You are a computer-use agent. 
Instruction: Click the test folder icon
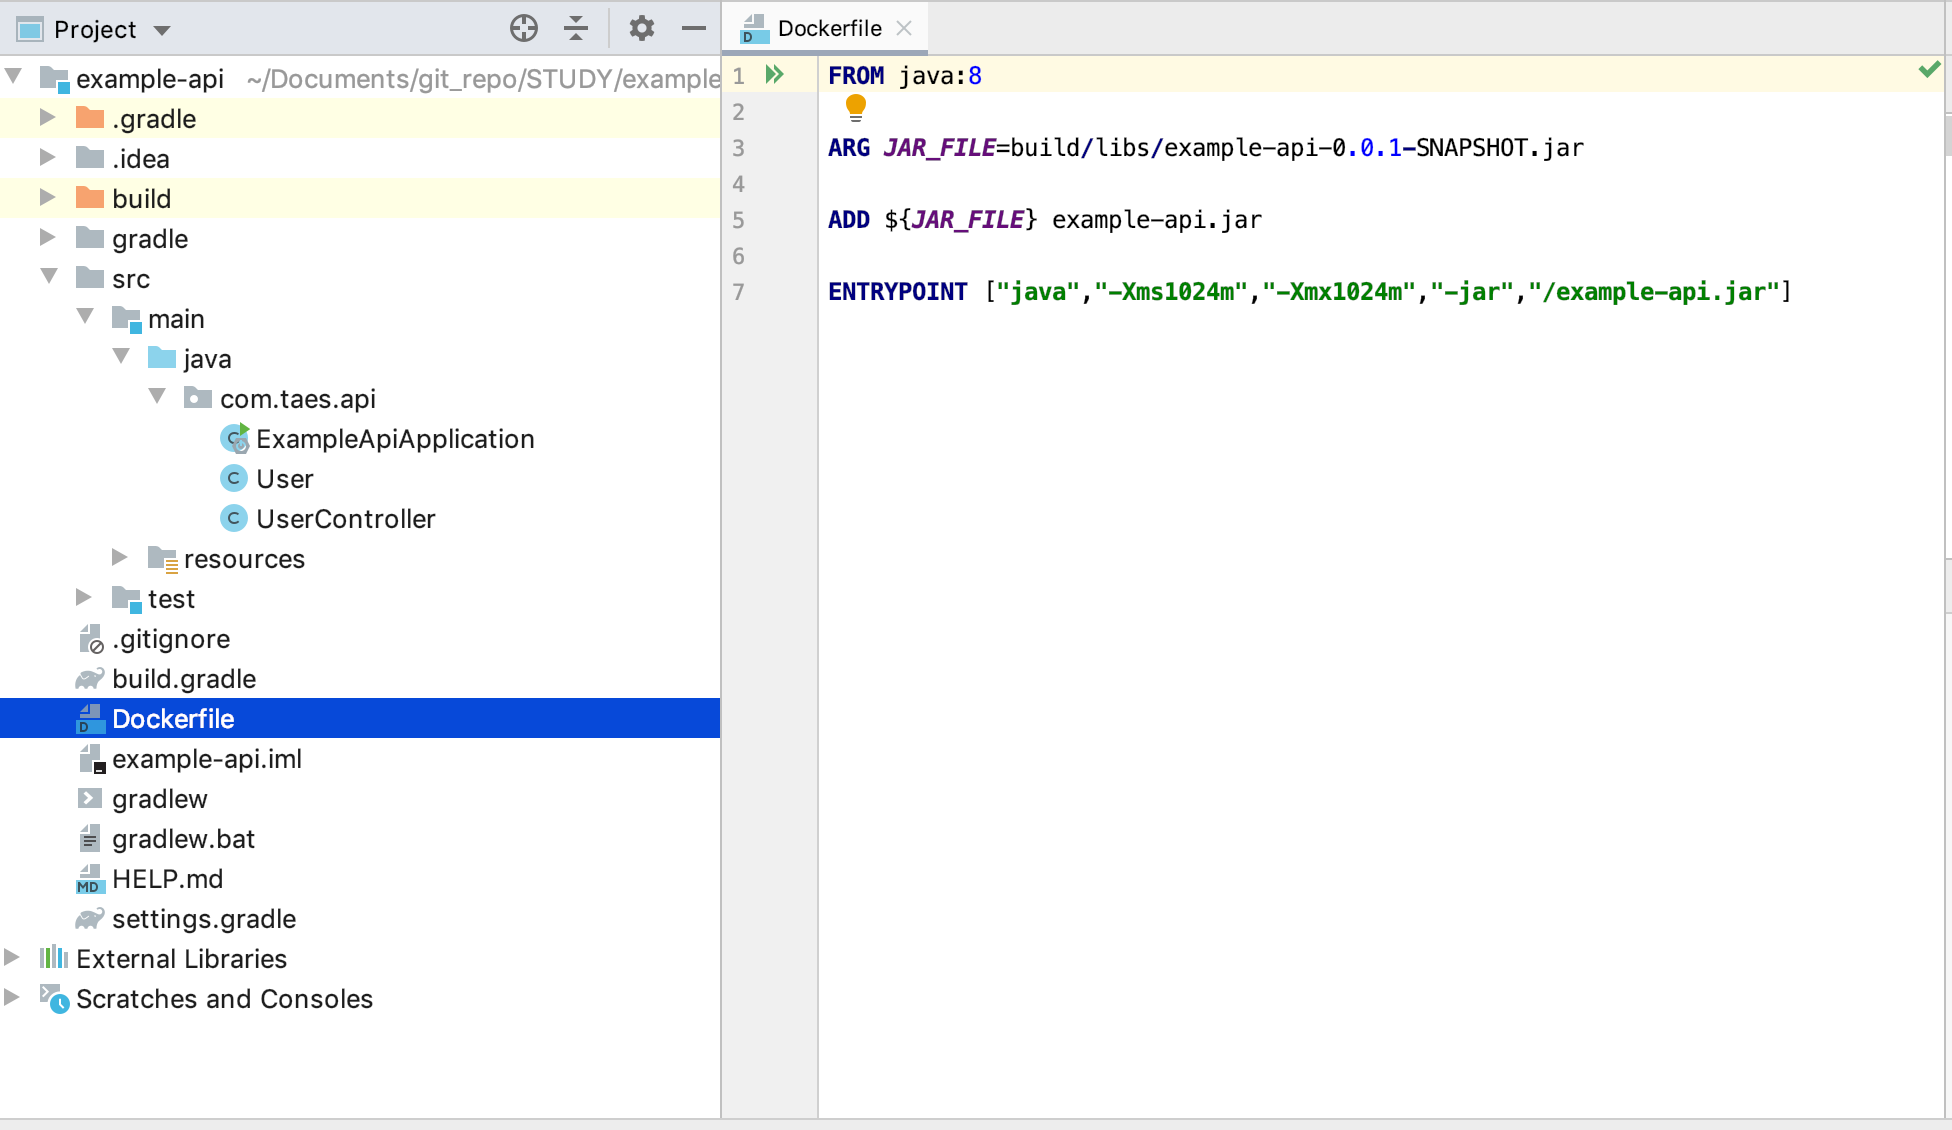tap(126, 599)
